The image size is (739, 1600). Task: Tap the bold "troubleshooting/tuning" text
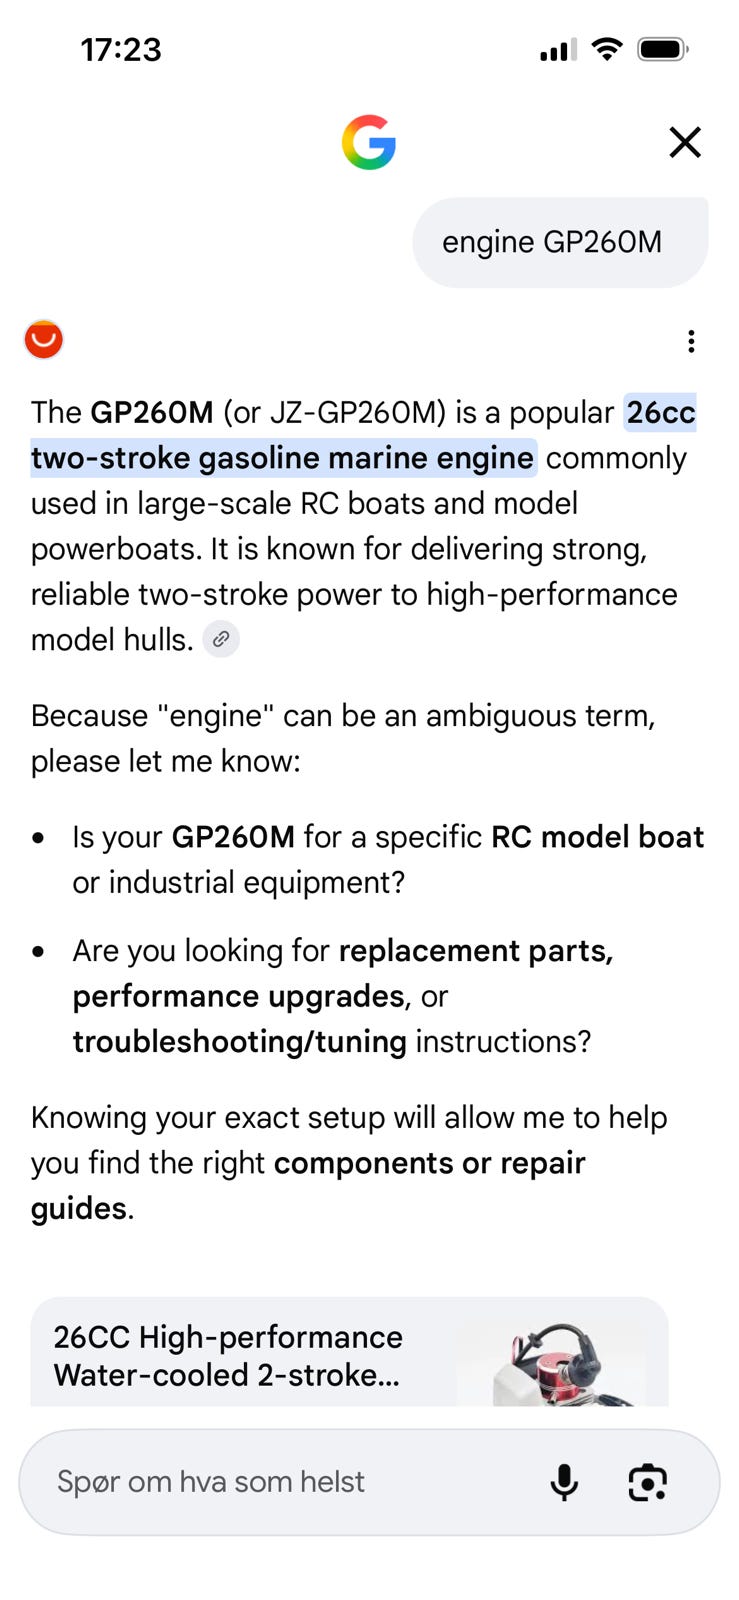239,1042
